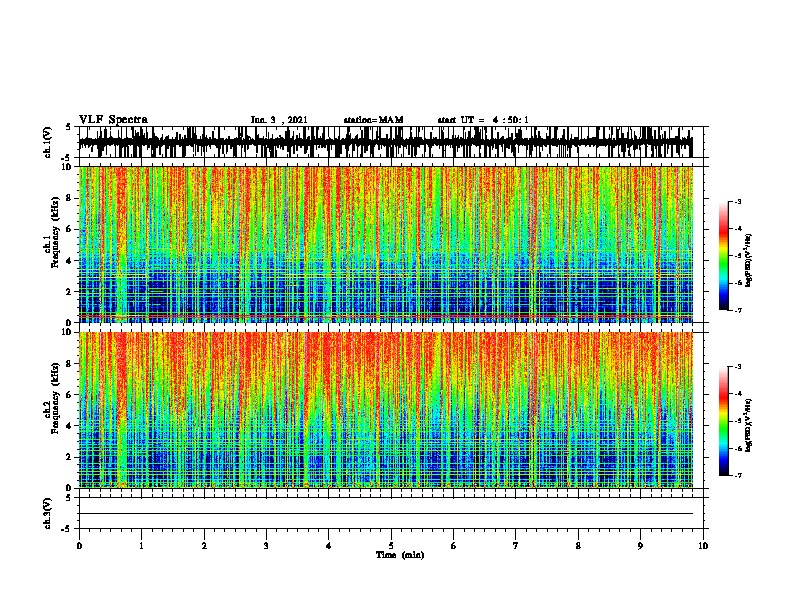
Task: Click time axis tick label "6"
Action: click(454, 546)
